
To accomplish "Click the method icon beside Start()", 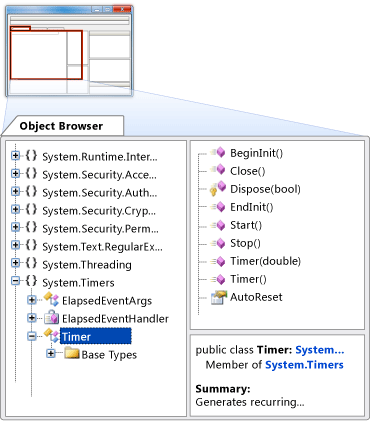I will pos(218,225).
